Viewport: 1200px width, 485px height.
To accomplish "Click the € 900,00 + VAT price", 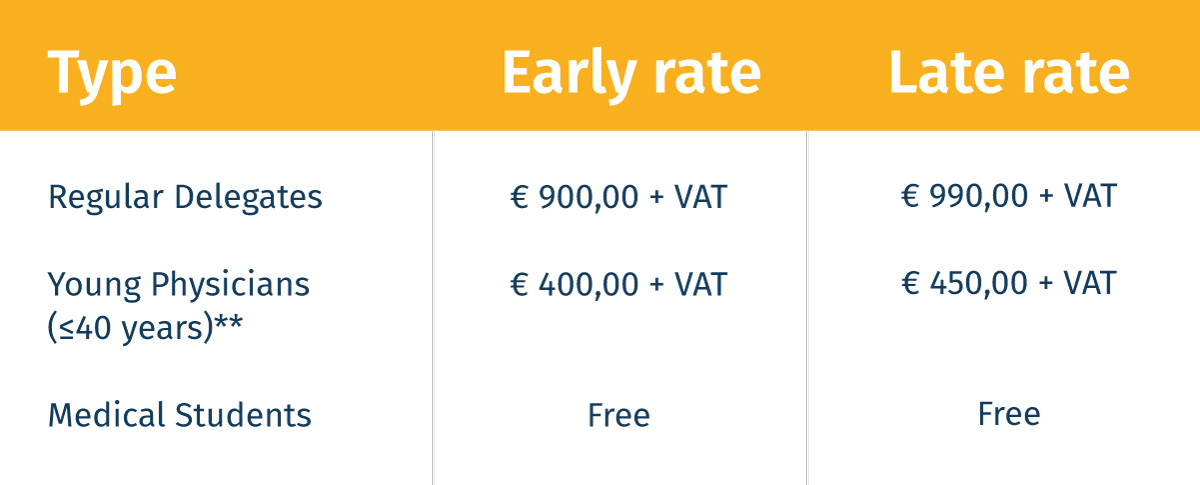I will pyautogui.click(x=619, y=197).
